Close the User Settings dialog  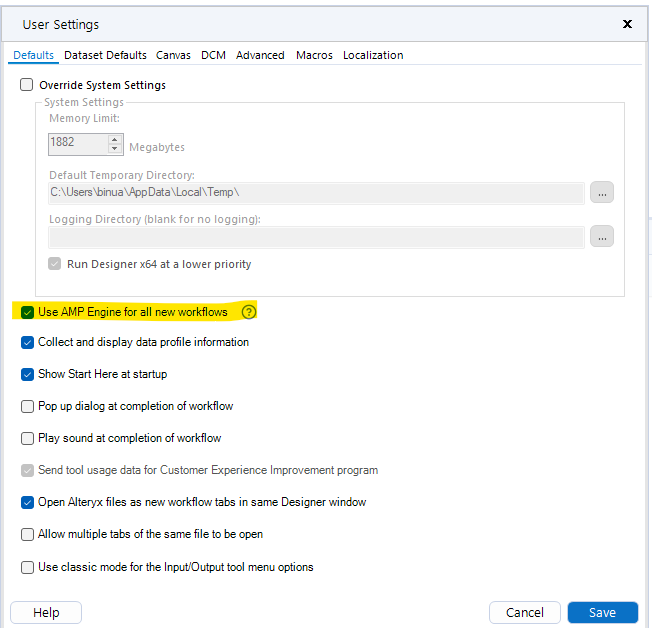(x=627, y=24)
